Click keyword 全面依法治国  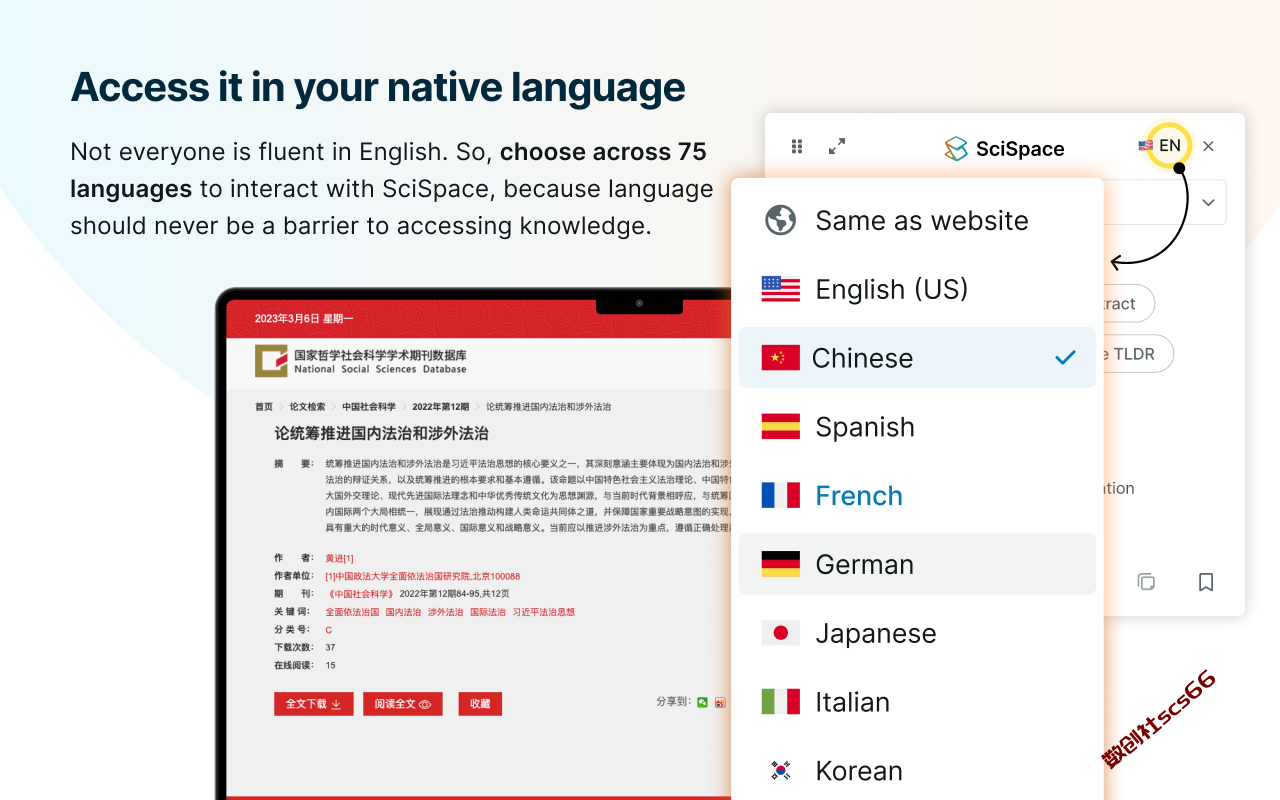point(352,612)
